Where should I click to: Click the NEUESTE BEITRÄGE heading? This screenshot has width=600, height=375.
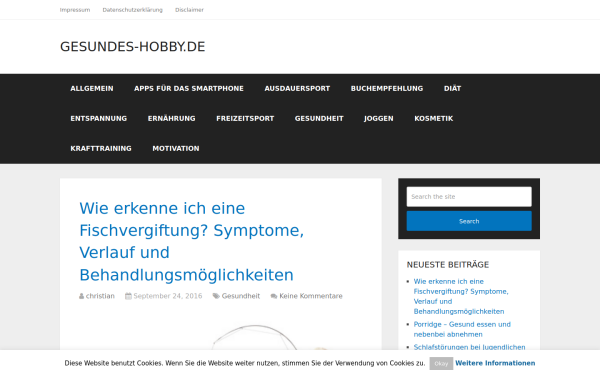pos(448,265)
